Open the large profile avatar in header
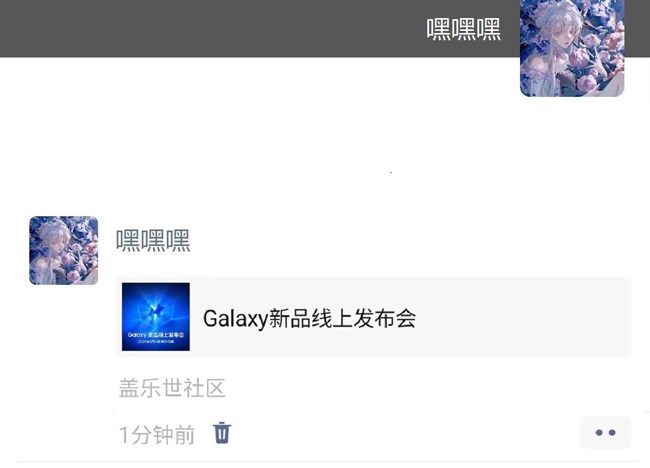The height and width of the screenshot is (468, 650). pyautogui.click(x=572, y=47)
